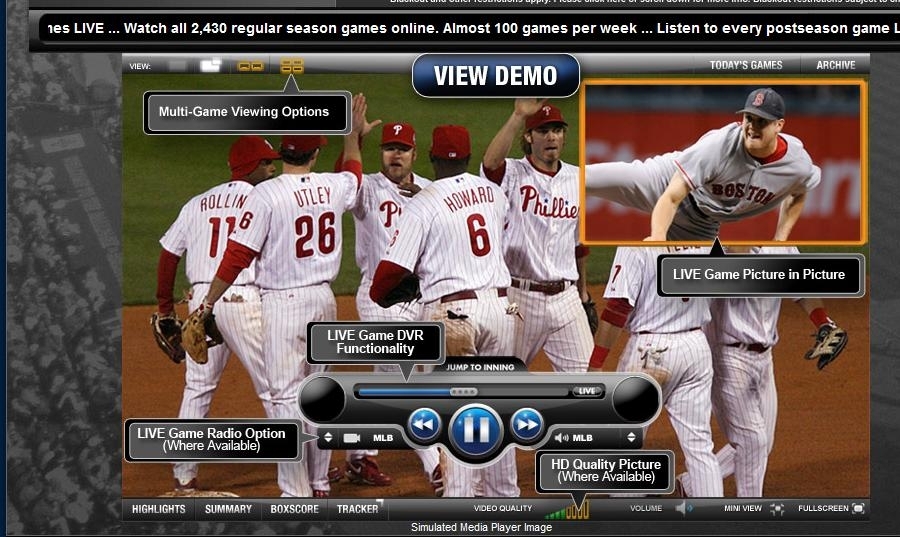Jump to LIVE on the timeline
Image resolution: width=900 pixels, height=537 pixels.
coord(587,391)
